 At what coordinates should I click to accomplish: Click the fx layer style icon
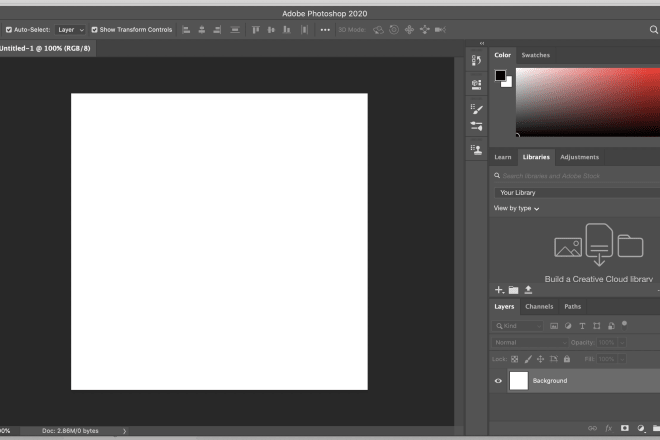coord(609,428)
